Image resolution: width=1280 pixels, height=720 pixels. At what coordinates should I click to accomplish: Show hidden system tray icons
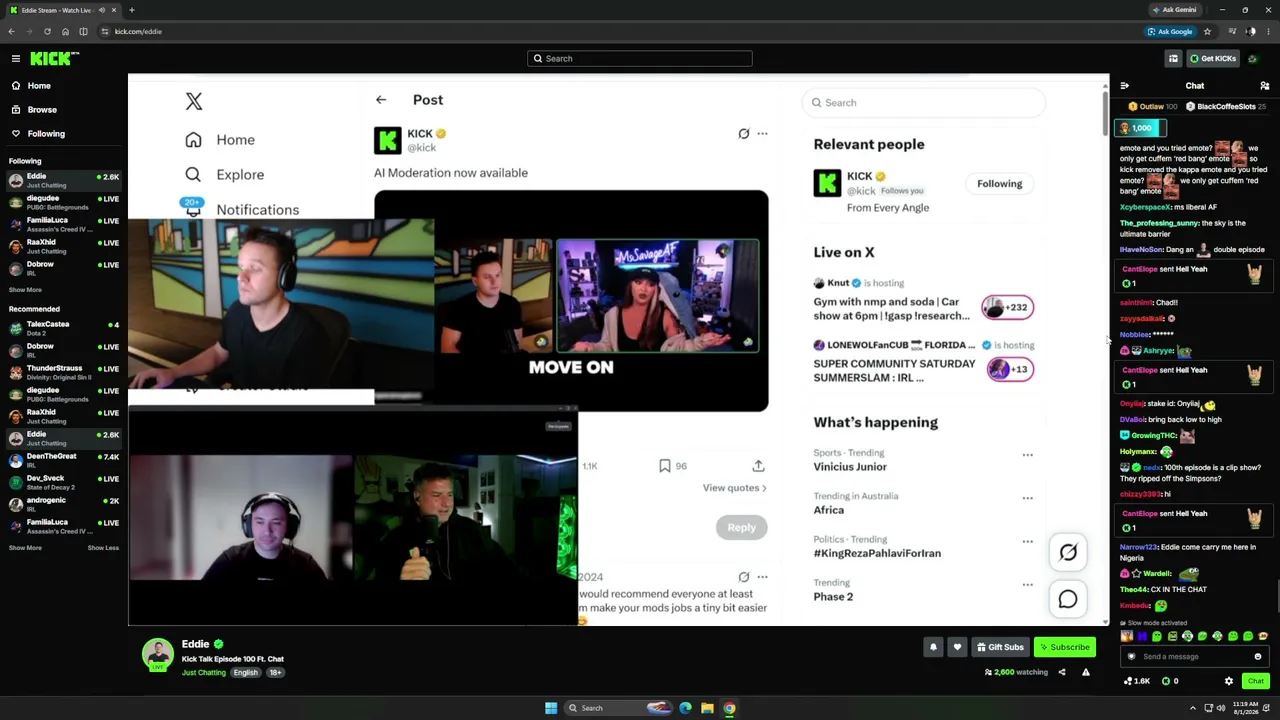pos(1195,708)
